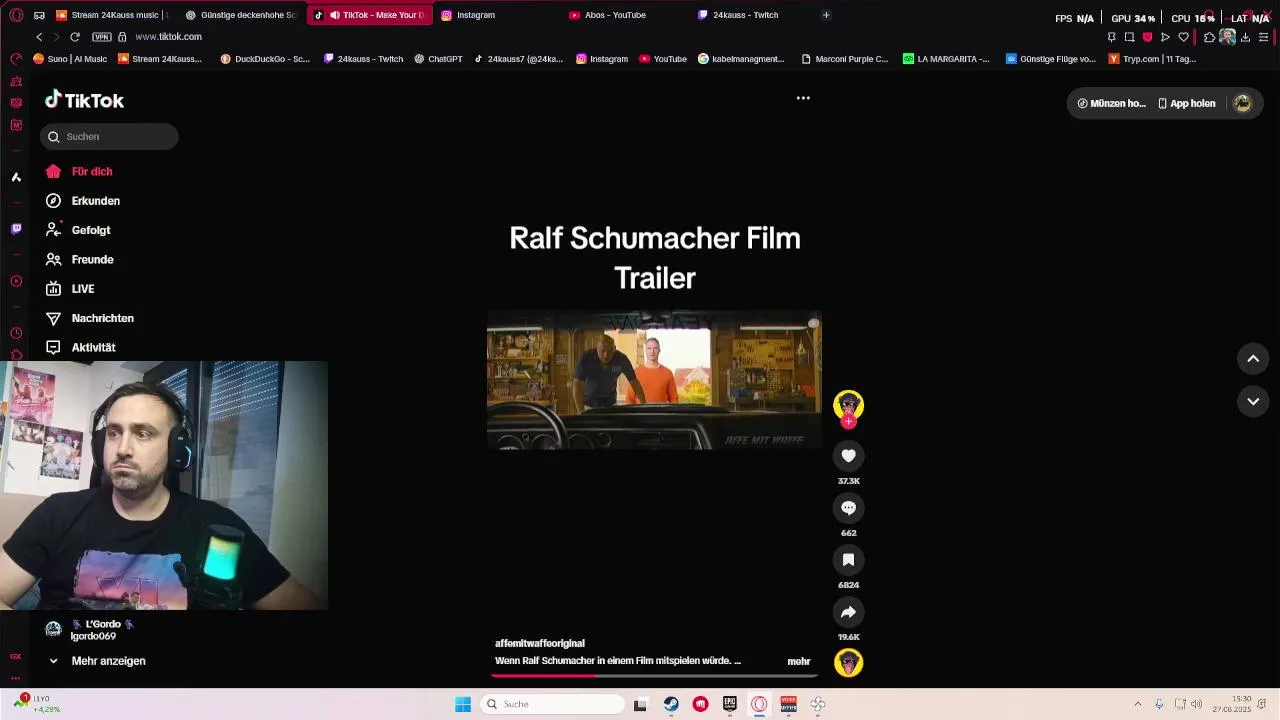Open the Twitch icon in Opera sidebar
Screen dimensions: 1280x720
16,229
